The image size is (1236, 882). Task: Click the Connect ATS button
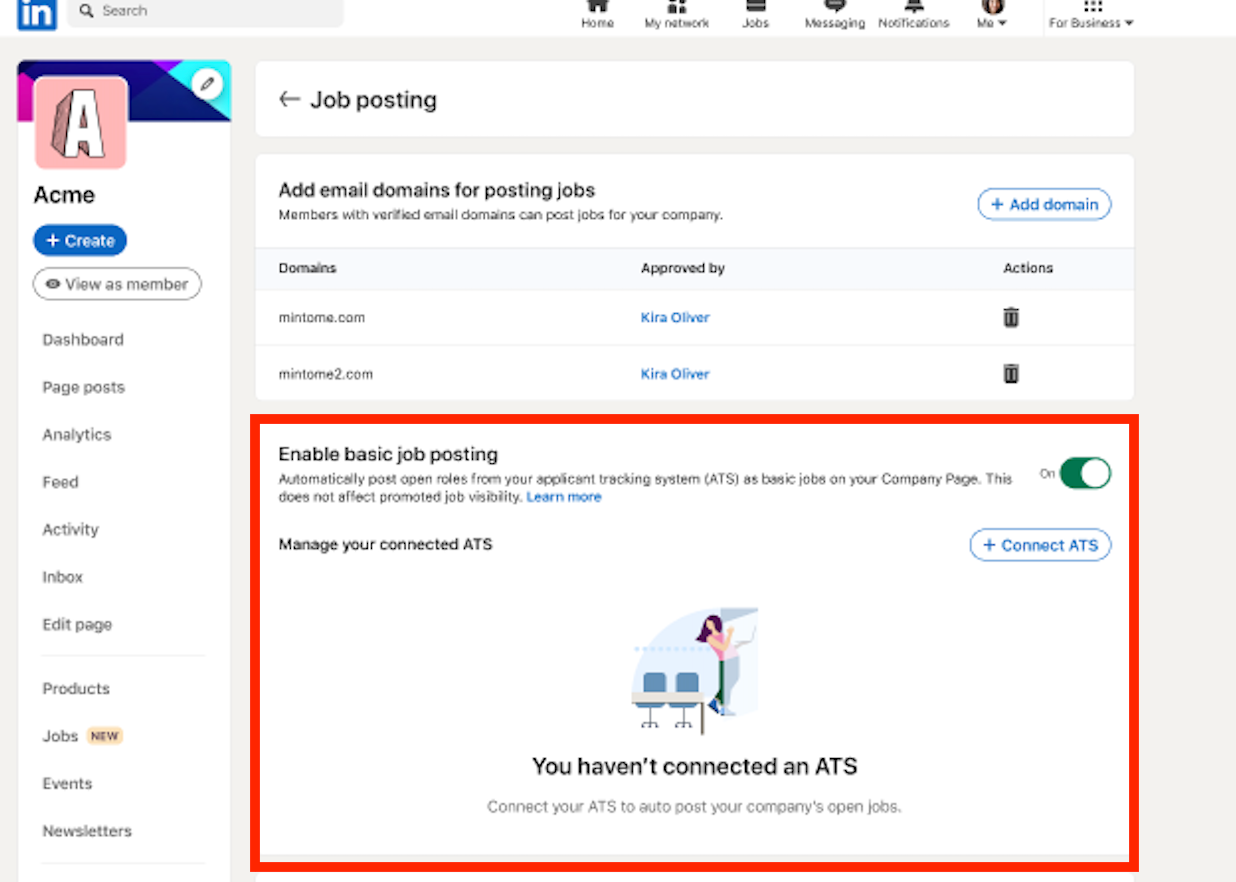click(1039, 545)
